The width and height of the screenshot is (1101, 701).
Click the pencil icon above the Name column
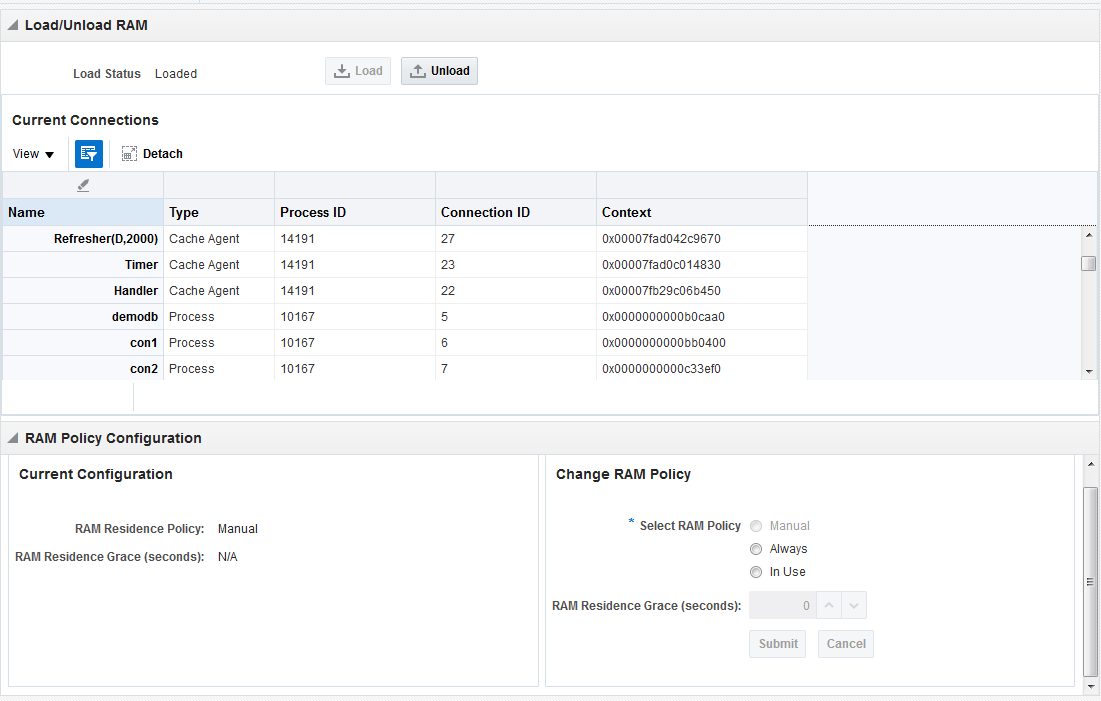[83, 186]
